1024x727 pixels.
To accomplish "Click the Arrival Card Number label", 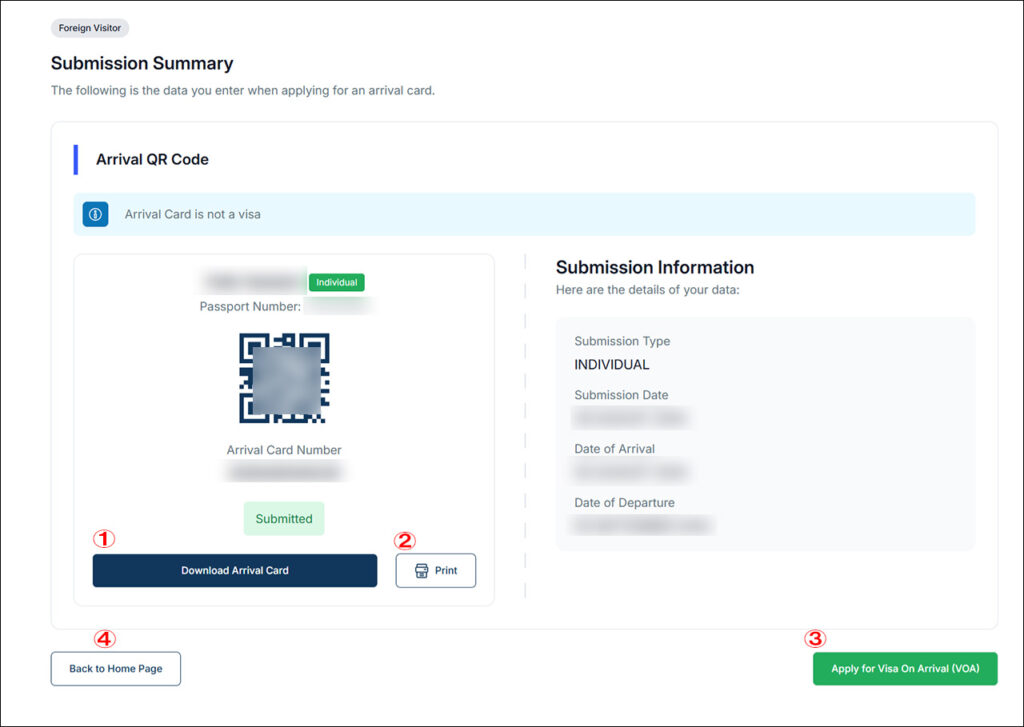I will coord(283,450).
